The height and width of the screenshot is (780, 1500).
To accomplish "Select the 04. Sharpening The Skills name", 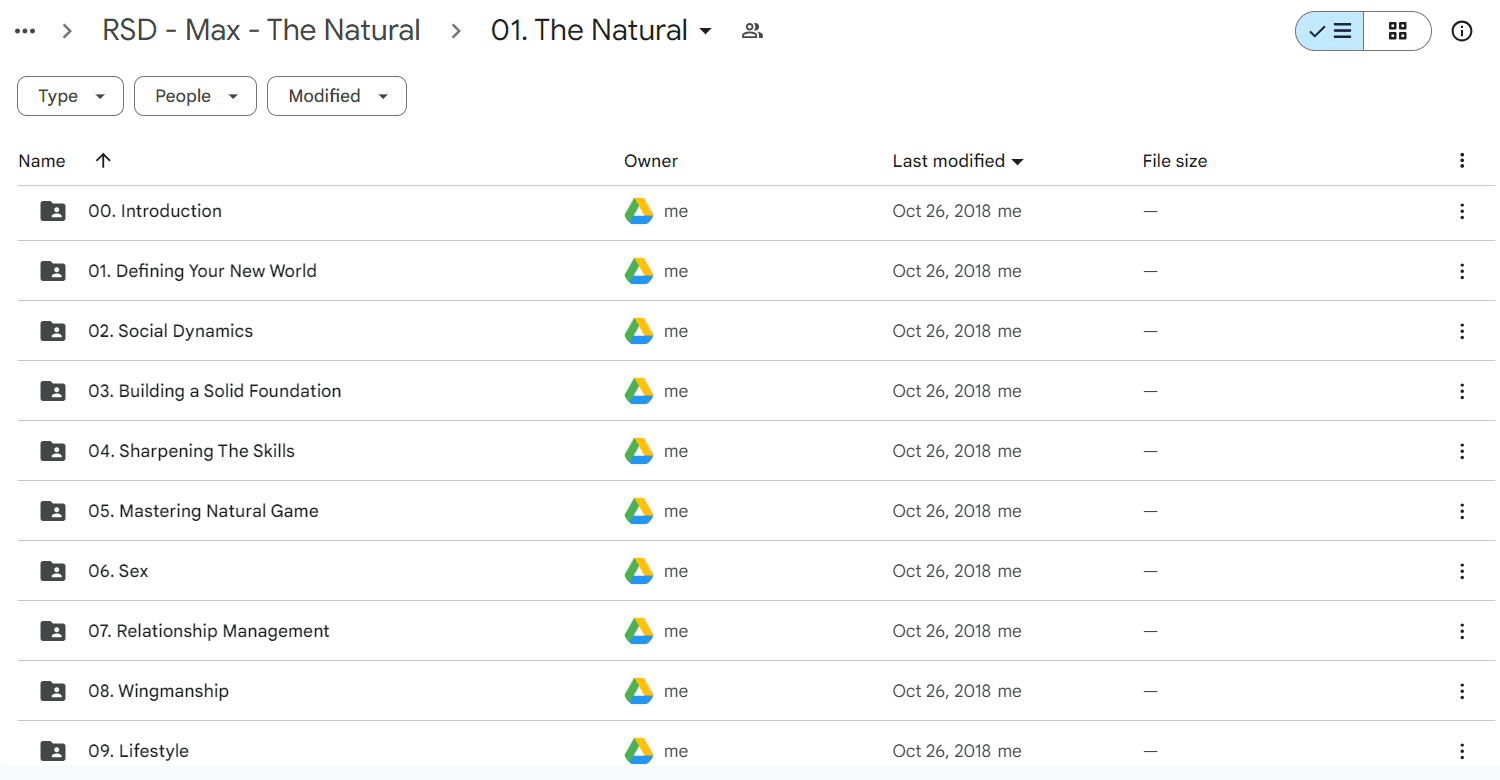I will (x=192, y=451).
